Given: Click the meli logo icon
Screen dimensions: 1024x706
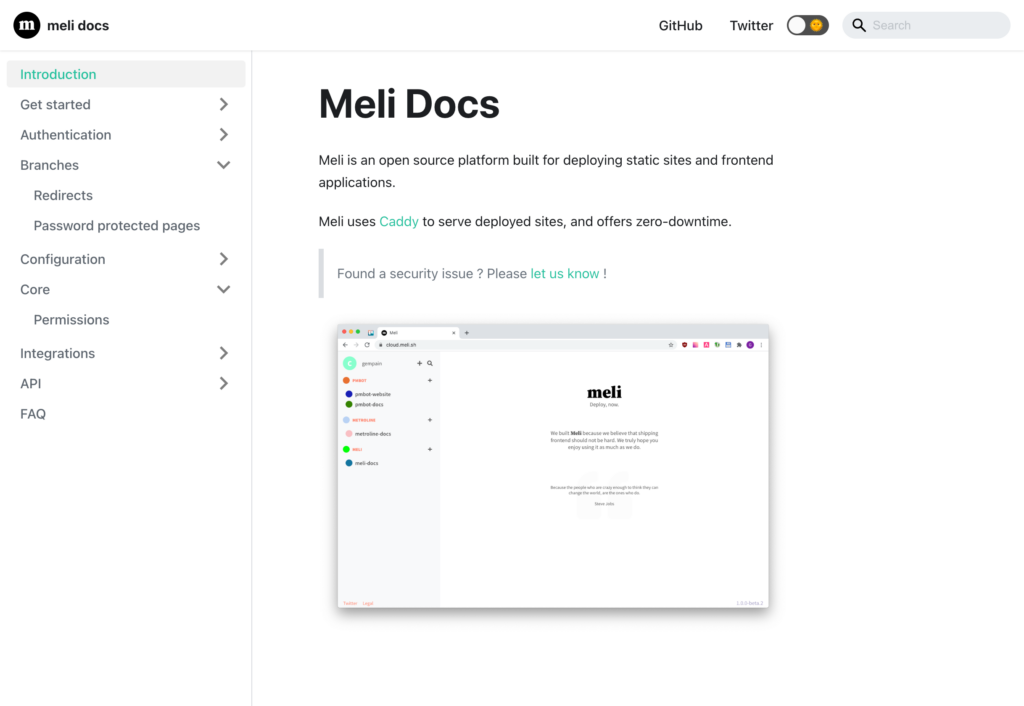Looking at the screenshot, I should (x=27, y=26).
